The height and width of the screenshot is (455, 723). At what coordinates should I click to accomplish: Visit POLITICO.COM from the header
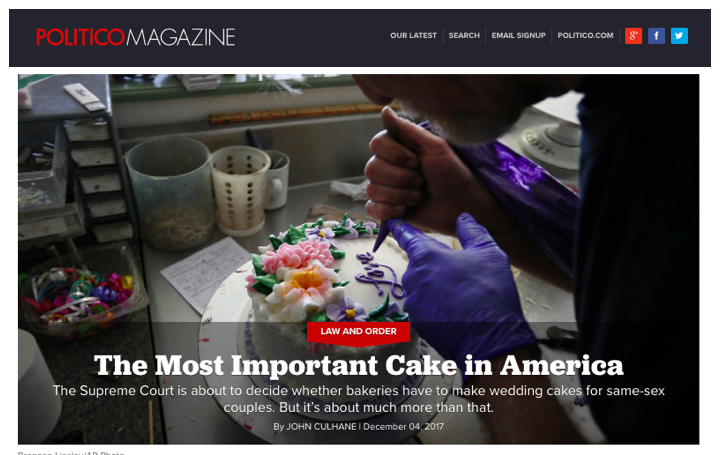click(x=585, y=35)
